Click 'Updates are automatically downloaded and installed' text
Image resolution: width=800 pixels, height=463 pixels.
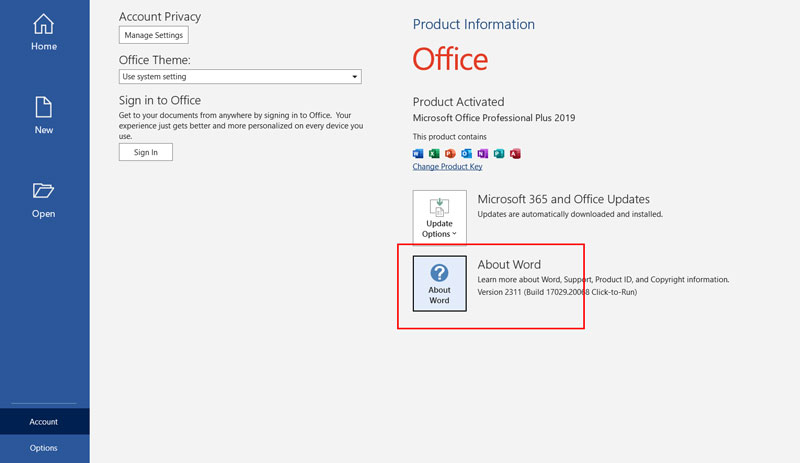tap(570, 214)
